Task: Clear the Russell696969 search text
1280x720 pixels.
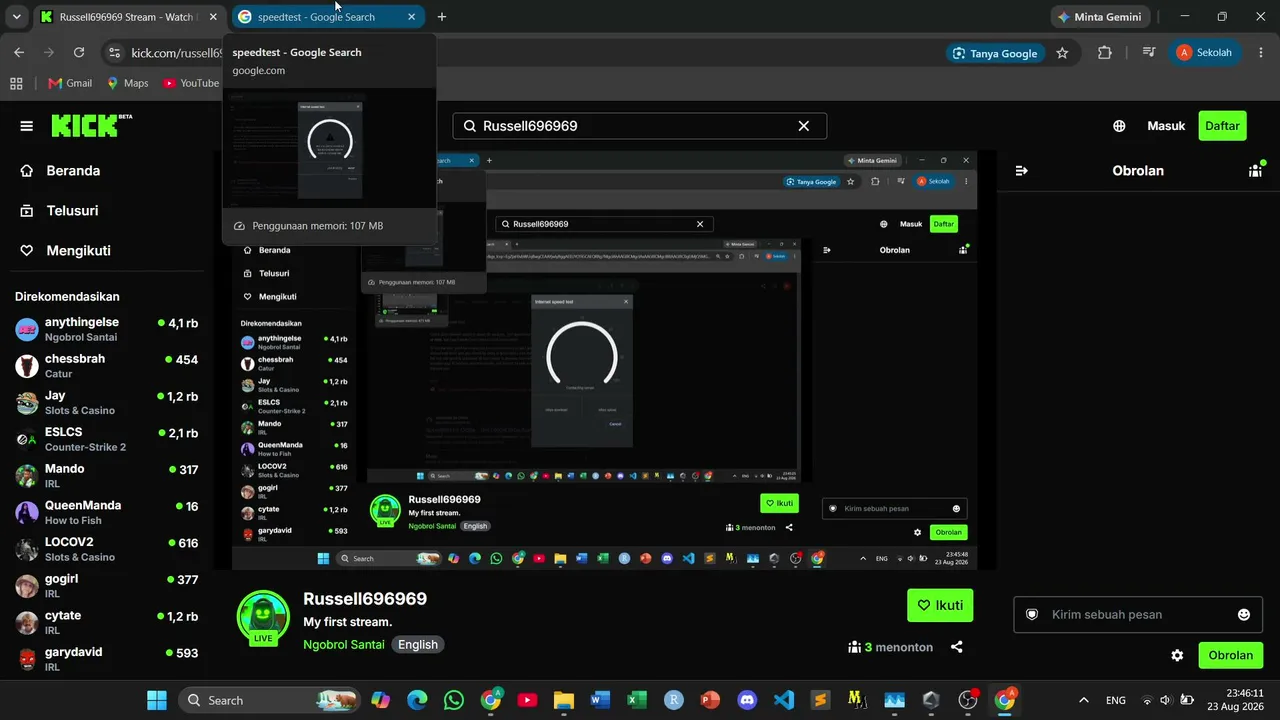Action: (803, 126)
